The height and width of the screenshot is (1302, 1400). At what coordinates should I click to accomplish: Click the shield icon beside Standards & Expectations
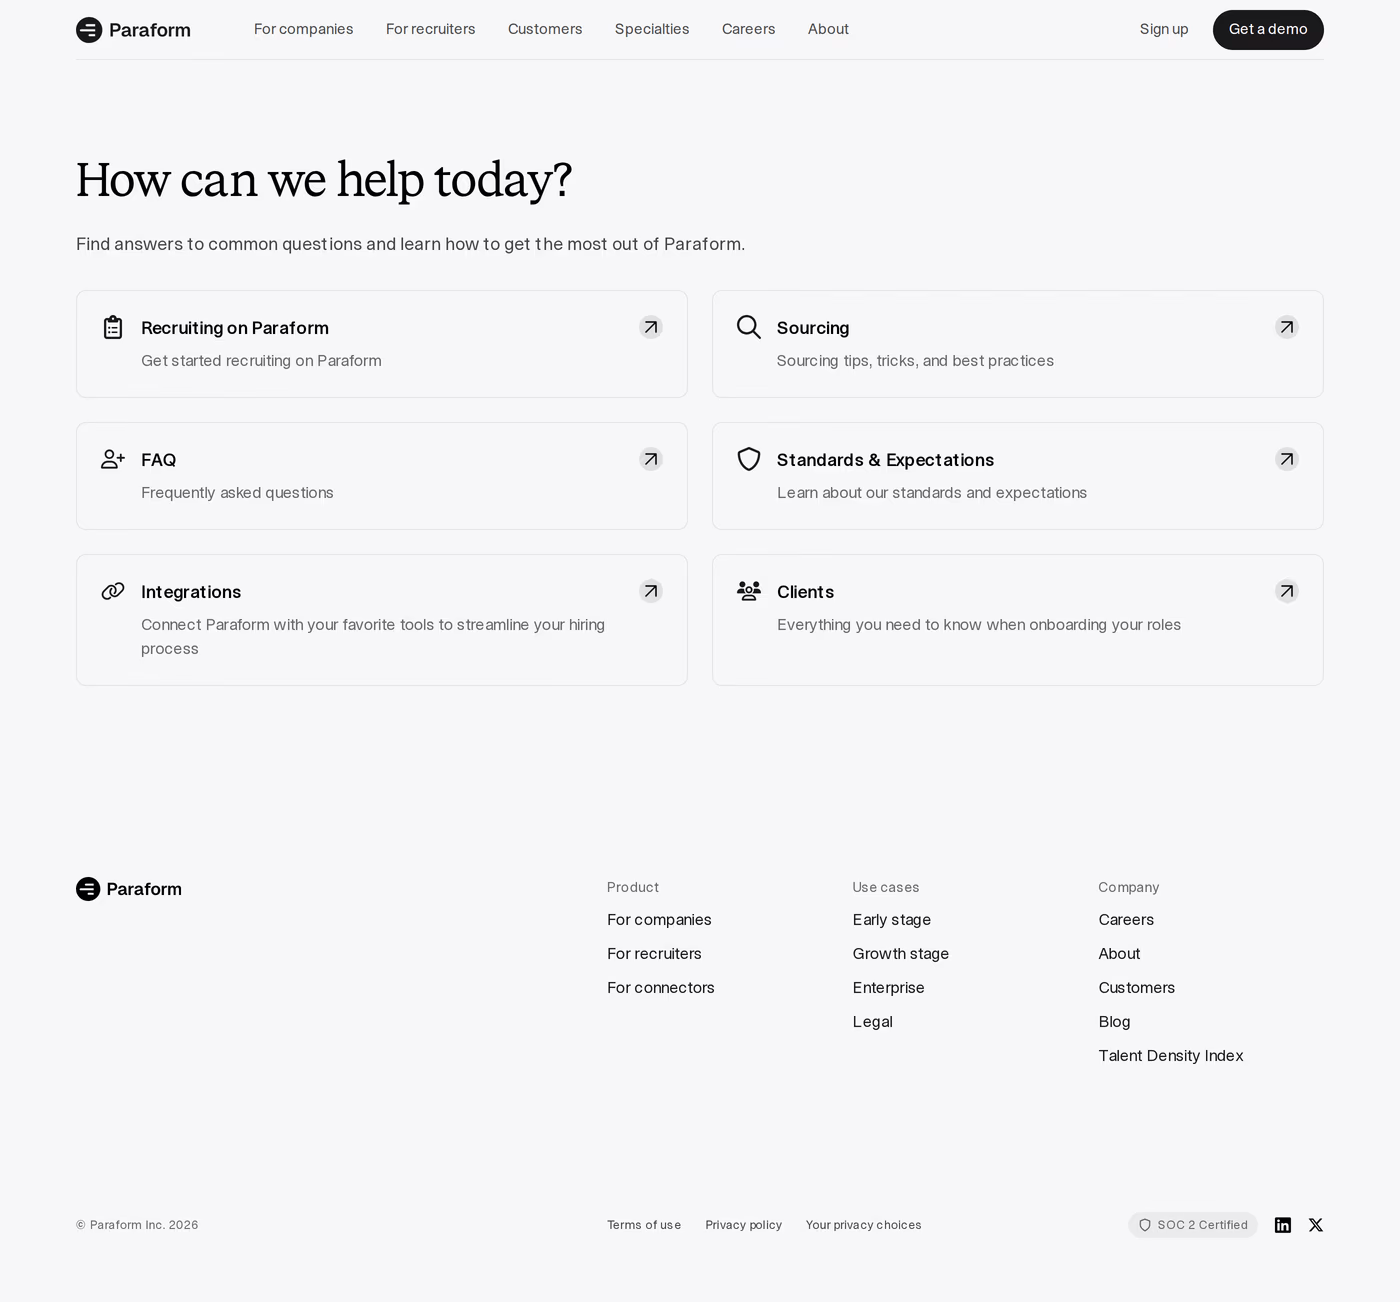[749, 459]
